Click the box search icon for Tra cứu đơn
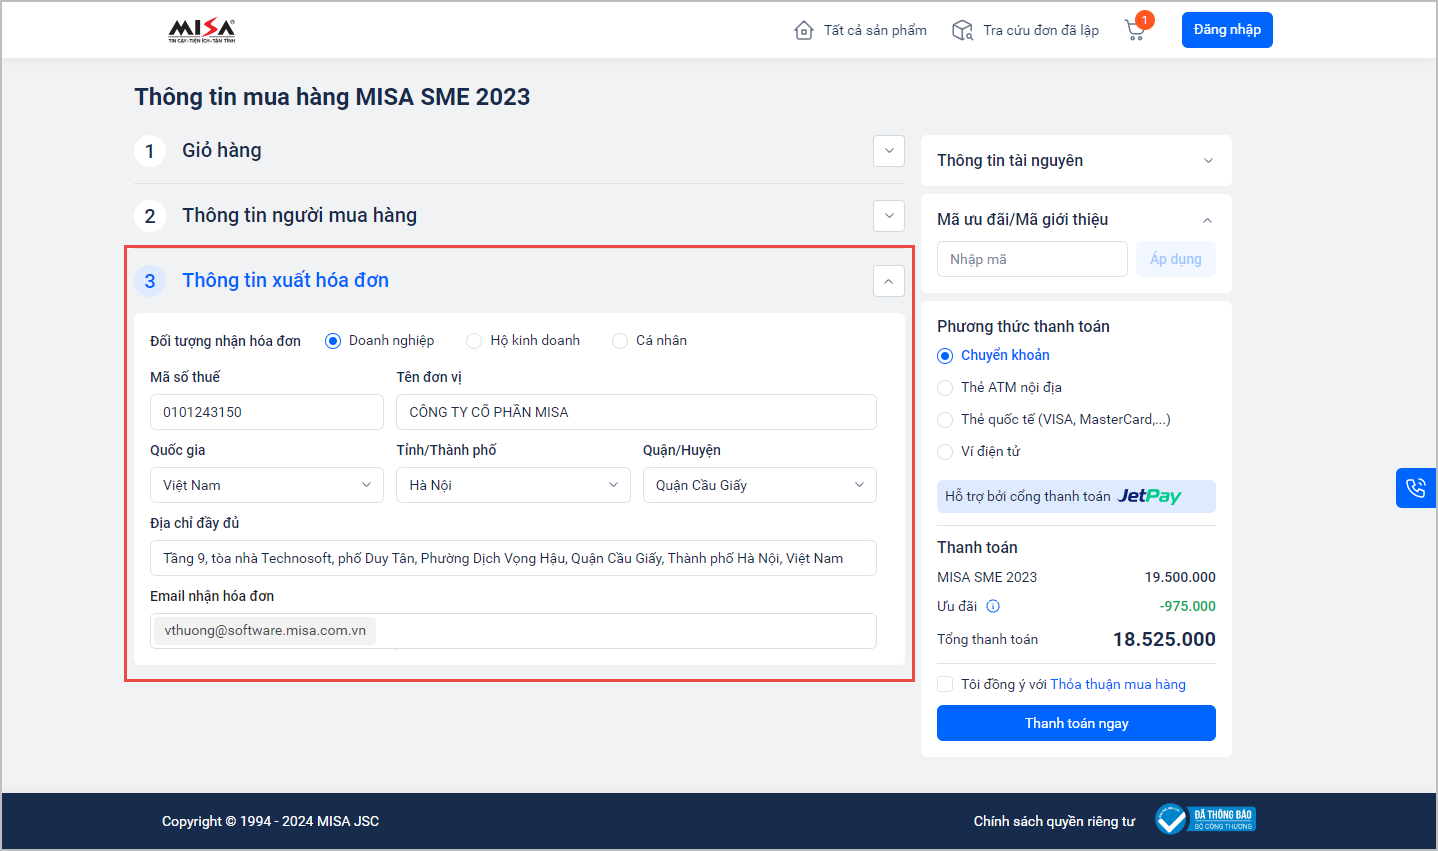This screenshot has height=851, width=1438. point(962,30)
